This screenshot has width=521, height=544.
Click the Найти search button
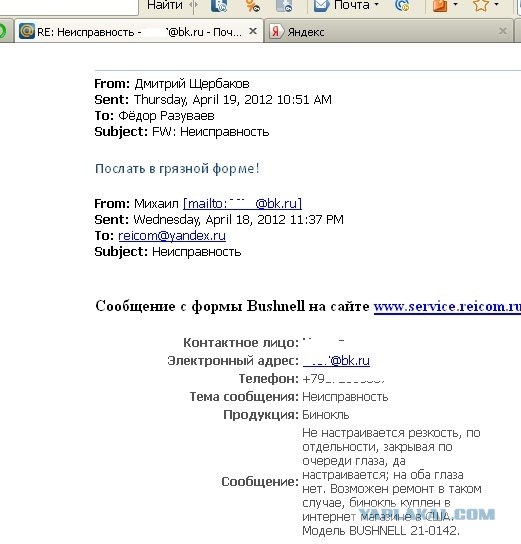165,5
